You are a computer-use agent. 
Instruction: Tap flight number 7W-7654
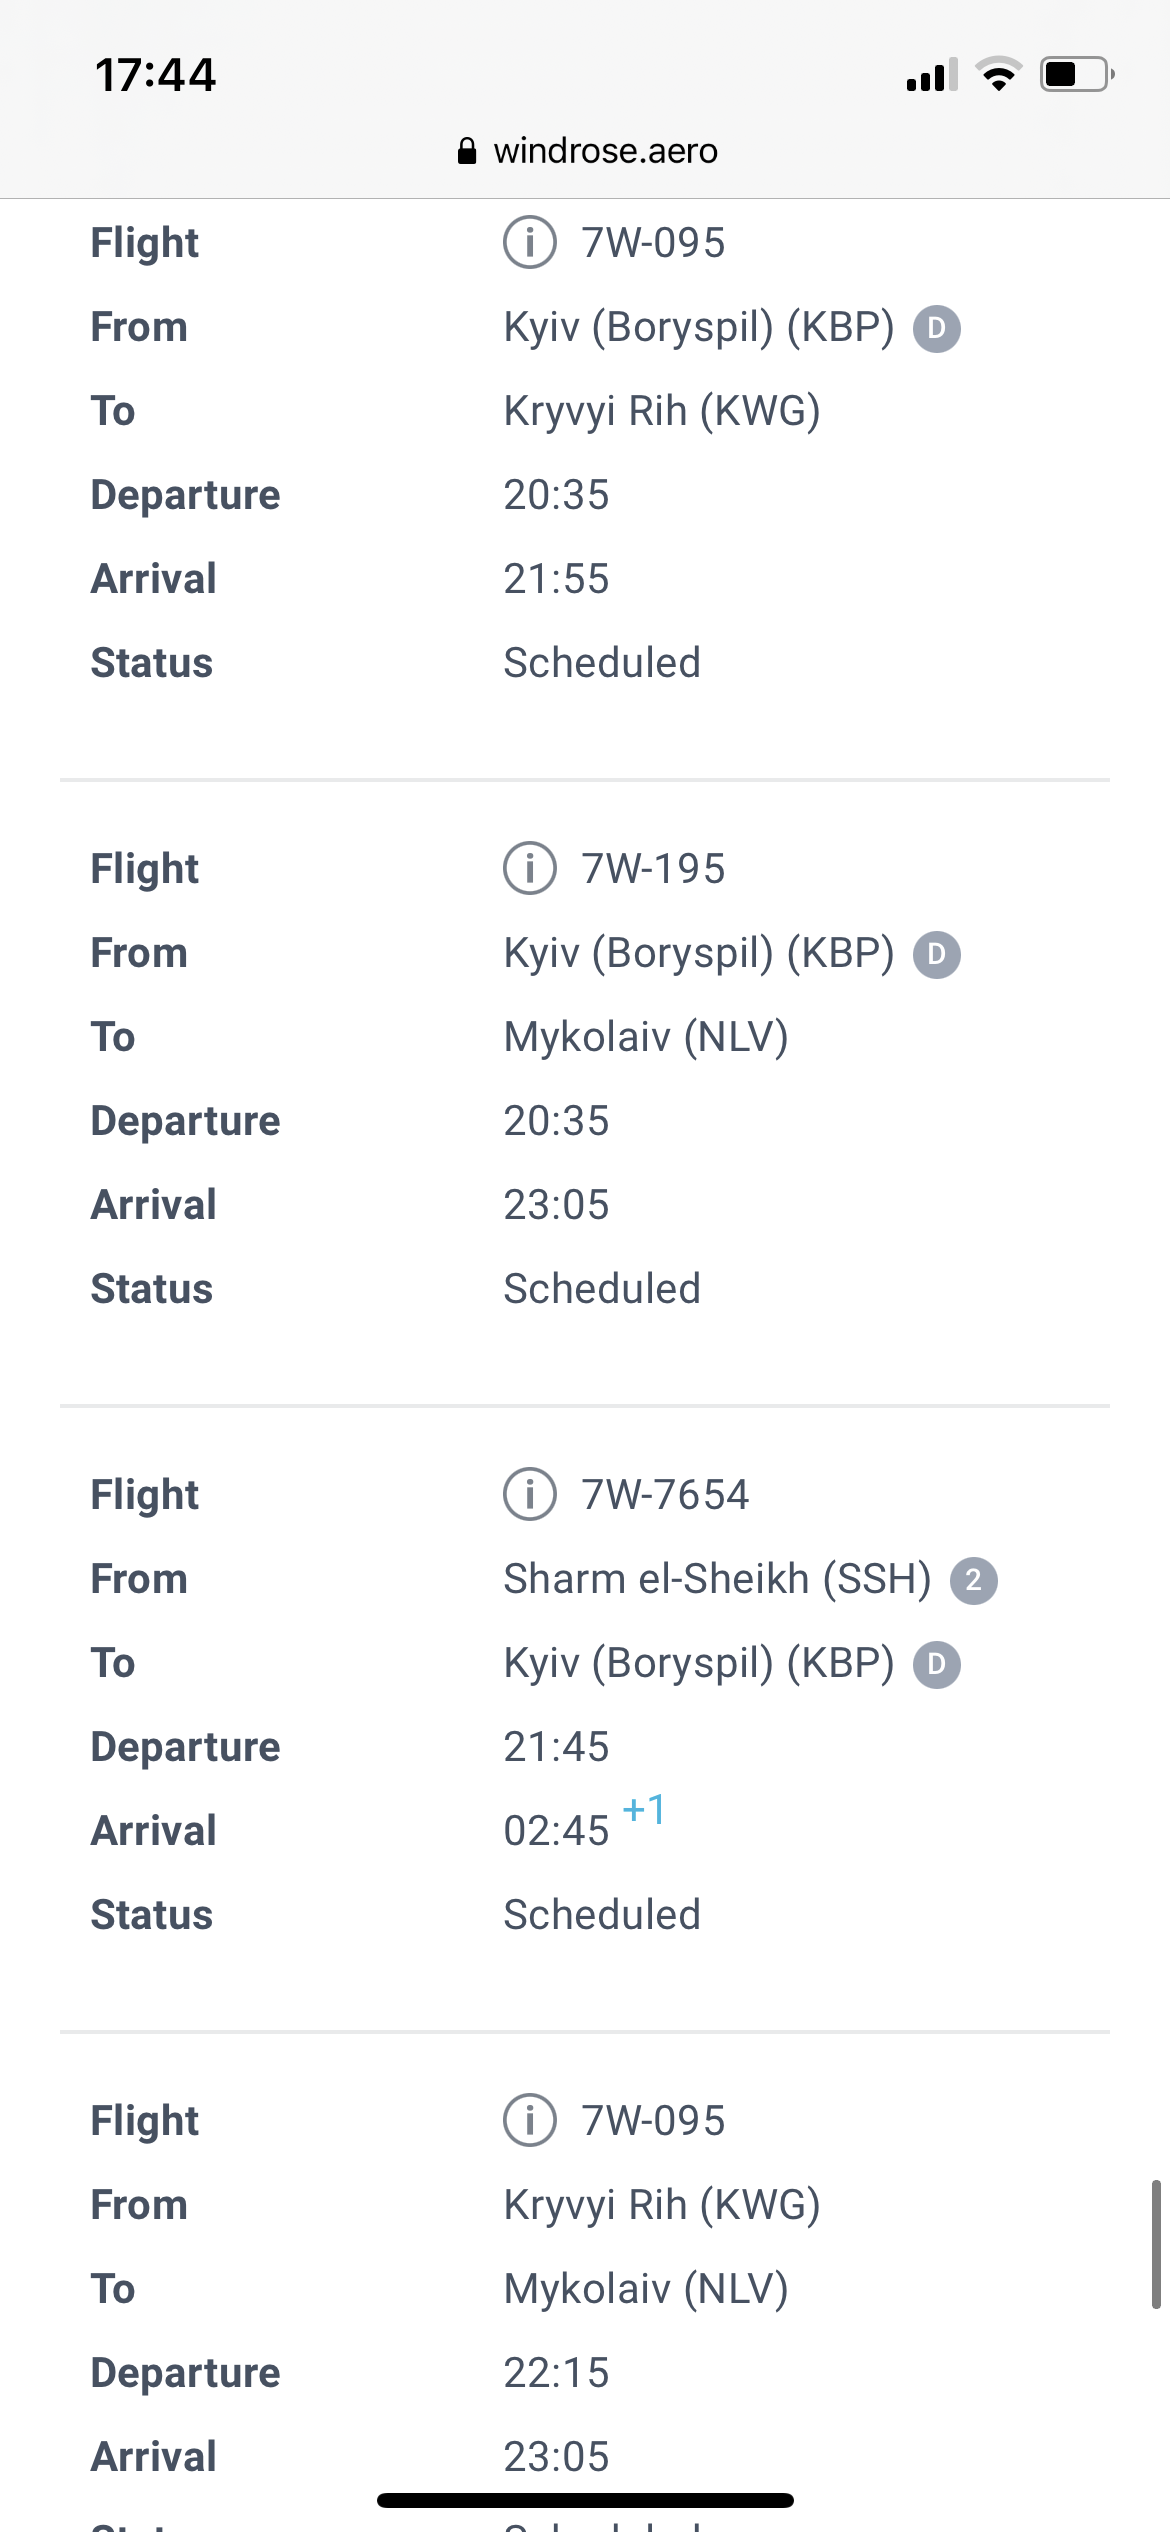point(665,1495)
